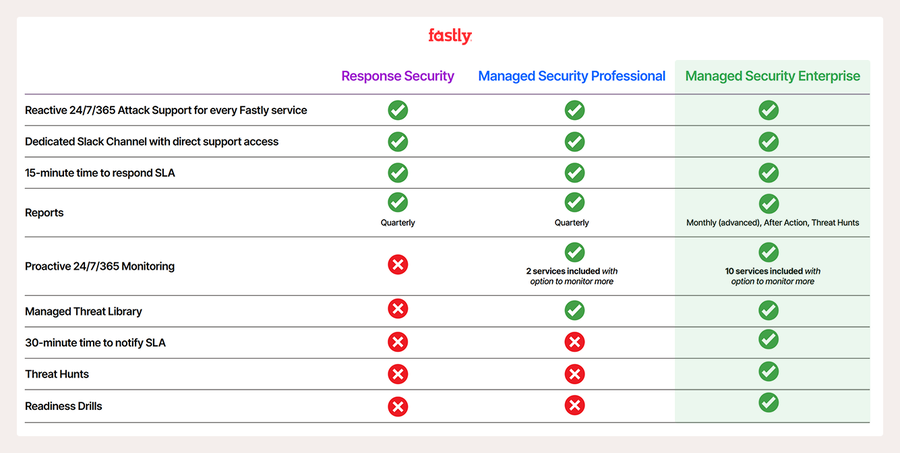The width and height of the screenshot is (900, 453).
Task: Click the Fastly logo at top
Action: click(449, 36)
